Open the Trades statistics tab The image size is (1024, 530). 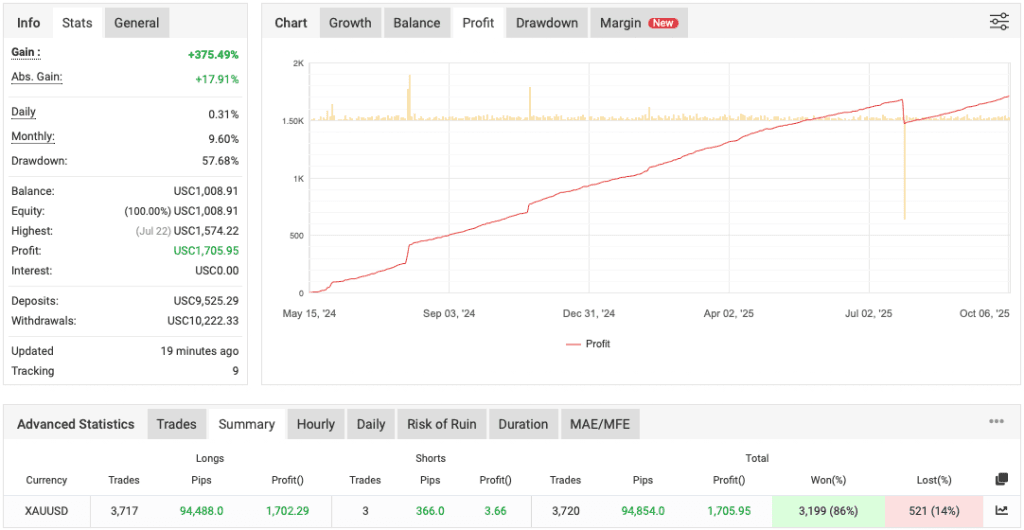(x=177, y=424)
